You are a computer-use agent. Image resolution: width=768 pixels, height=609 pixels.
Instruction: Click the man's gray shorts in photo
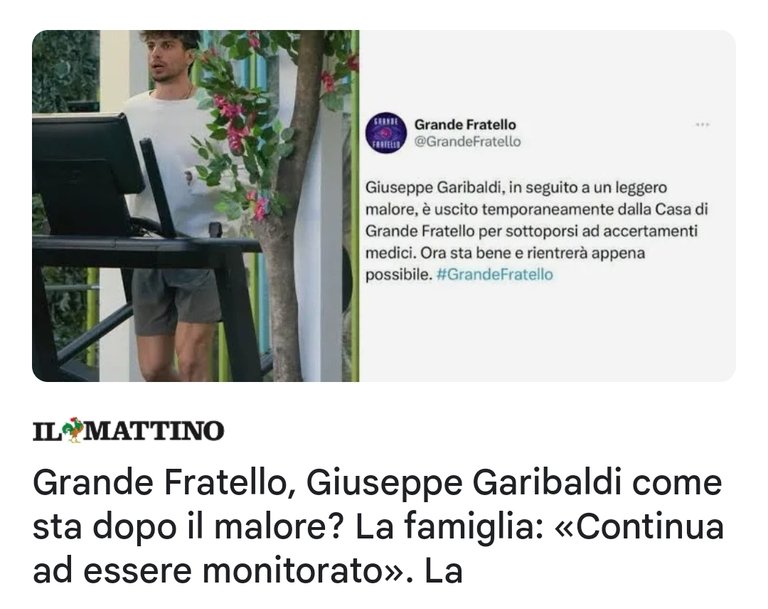click(x=176, y=299)
